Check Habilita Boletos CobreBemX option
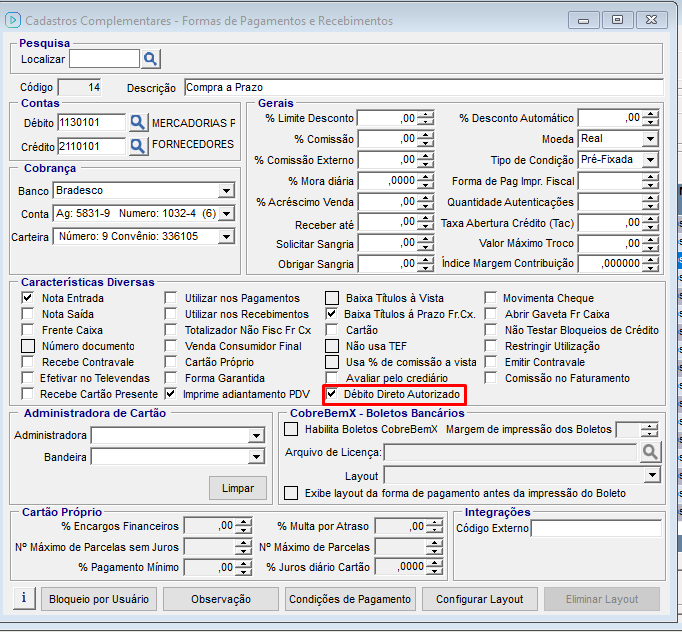Viewport: 682px width, 633px height. point(291,430)
